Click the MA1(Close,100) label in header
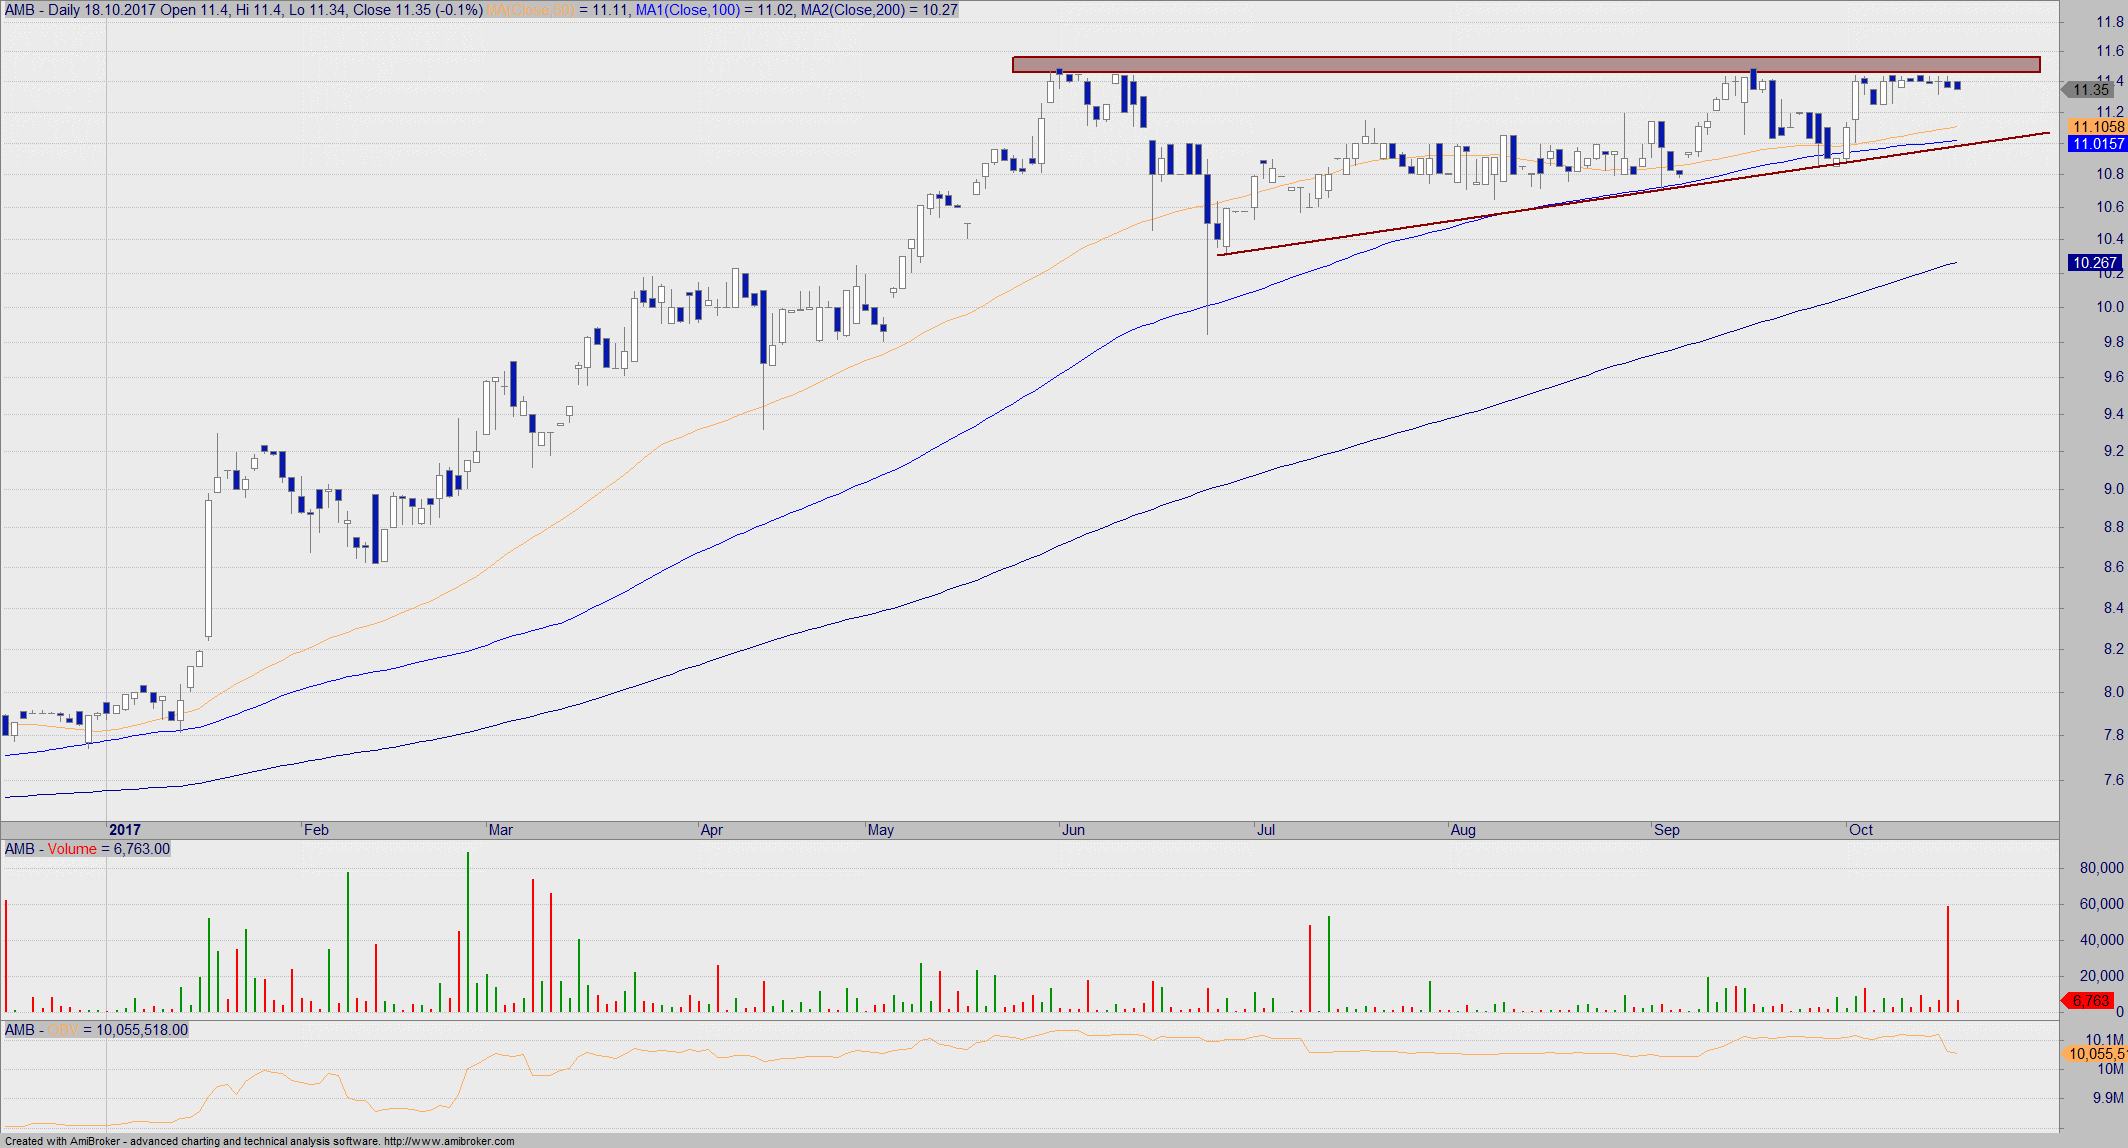 point(688,10)
